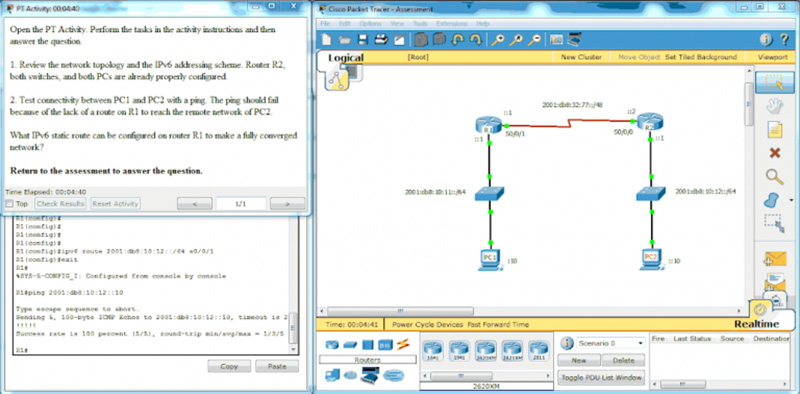Click the Toggle PDU List Window button
The height and width of the screenshot is (394, 800).
point(601,378)
